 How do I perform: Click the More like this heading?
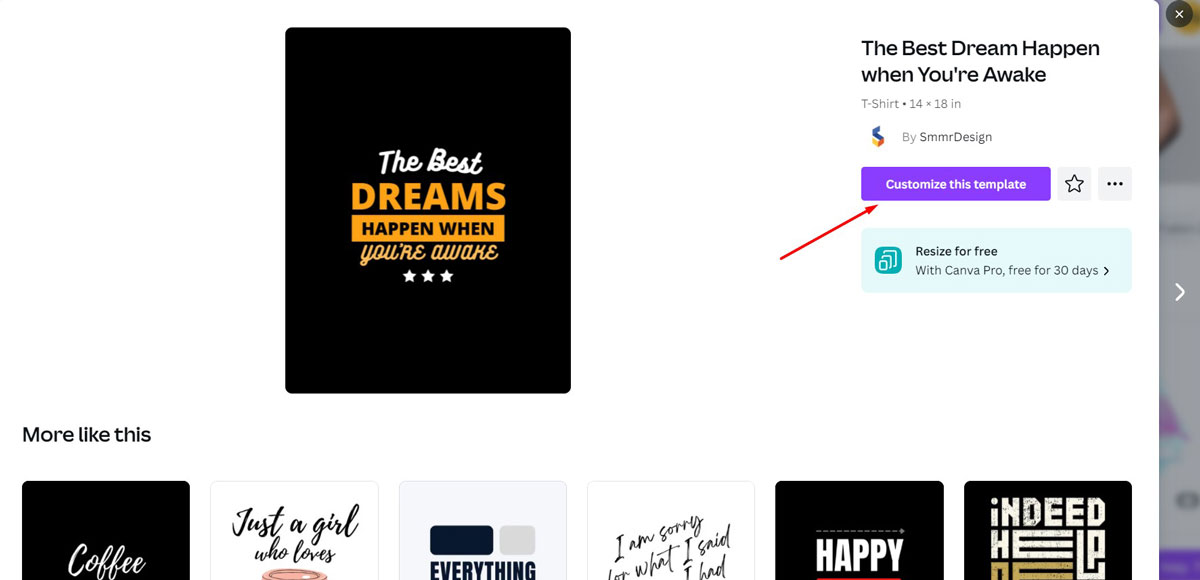(x=87, y=434)
